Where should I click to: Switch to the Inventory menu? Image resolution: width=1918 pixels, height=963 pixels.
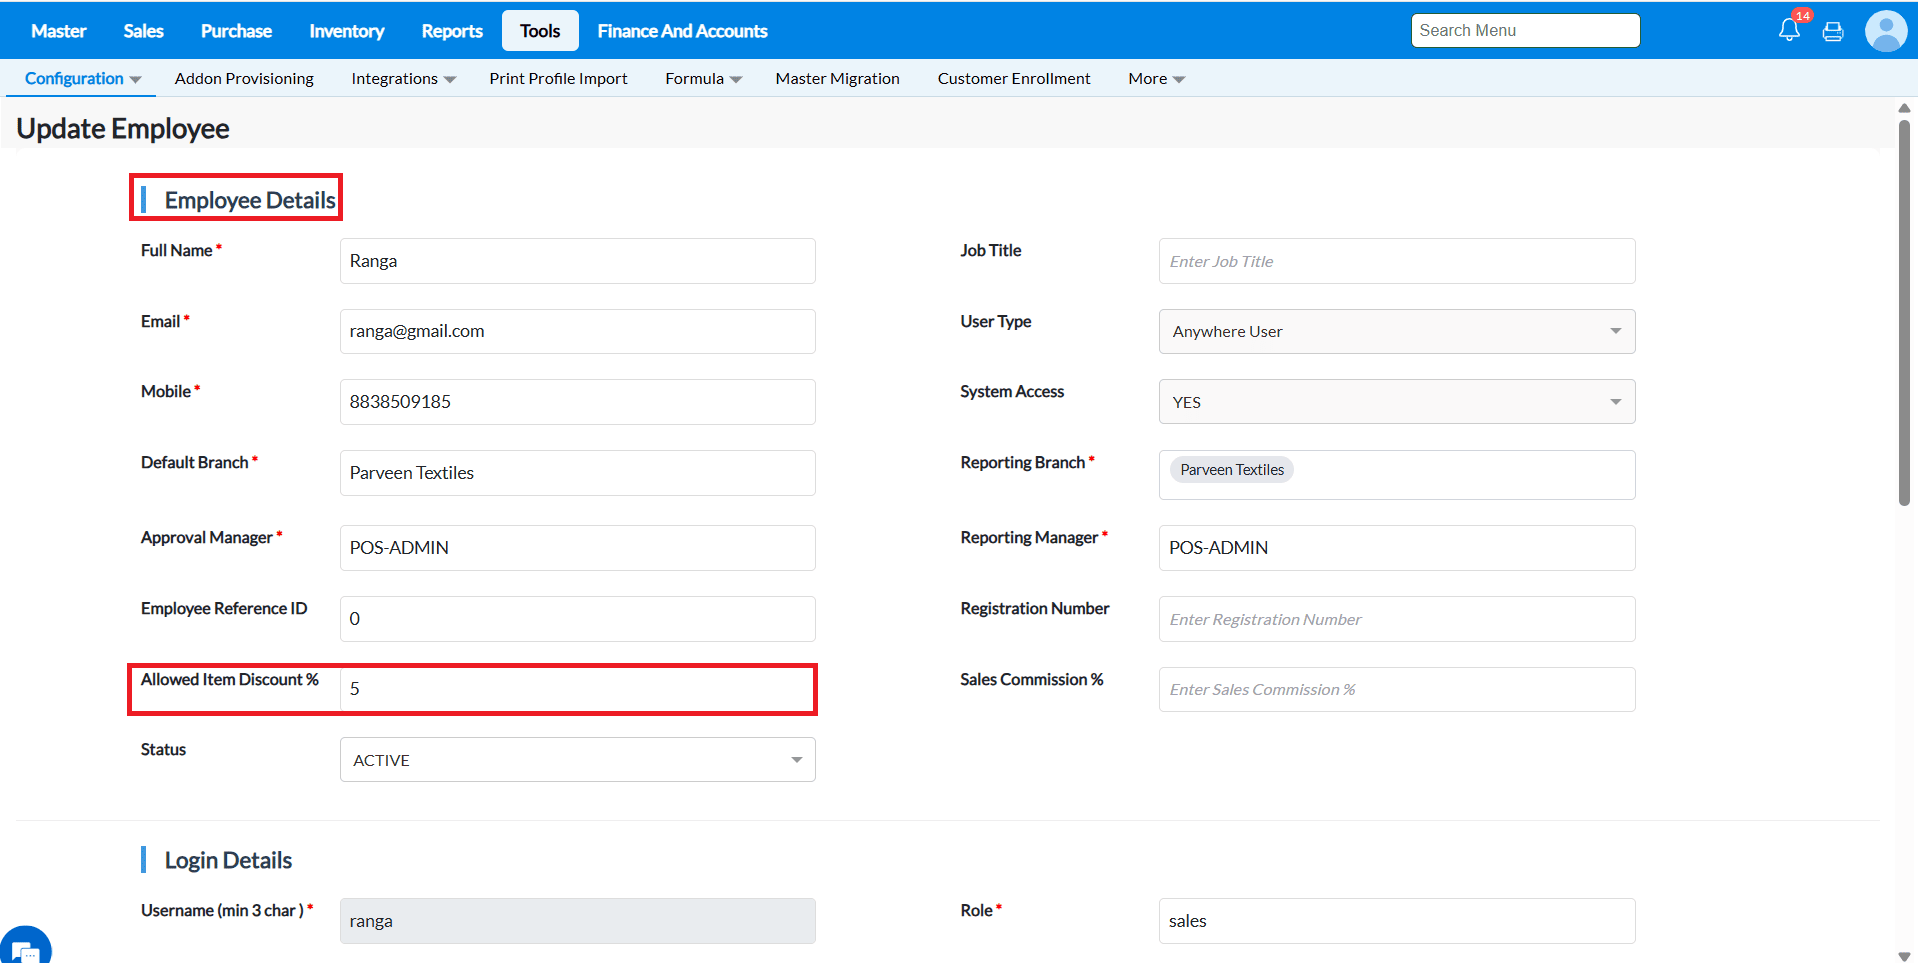(x=346, y=31)
